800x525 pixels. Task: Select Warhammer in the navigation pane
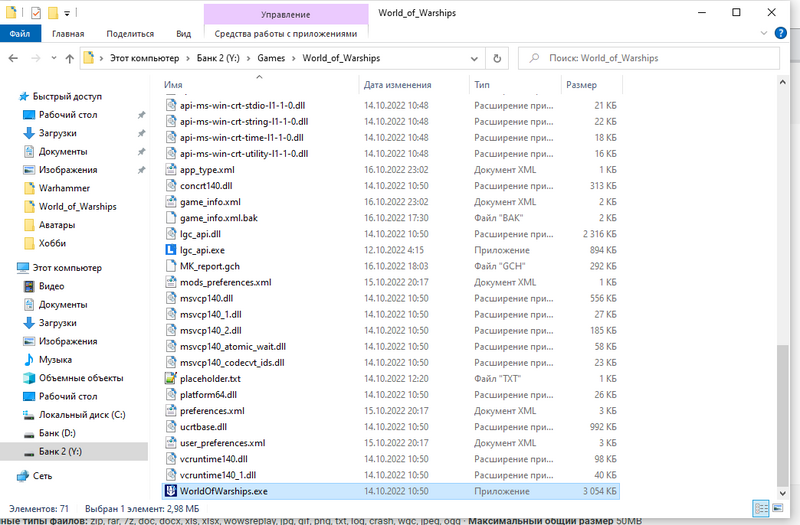(x=64, y=188)
